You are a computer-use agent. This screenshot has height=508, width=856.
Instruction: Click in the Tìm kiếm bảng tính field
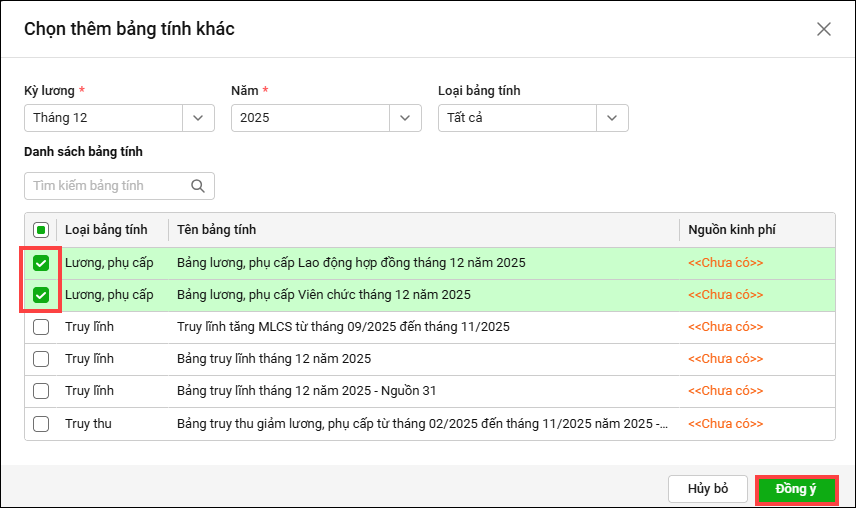pyautogui.click(x=105, y=186)
